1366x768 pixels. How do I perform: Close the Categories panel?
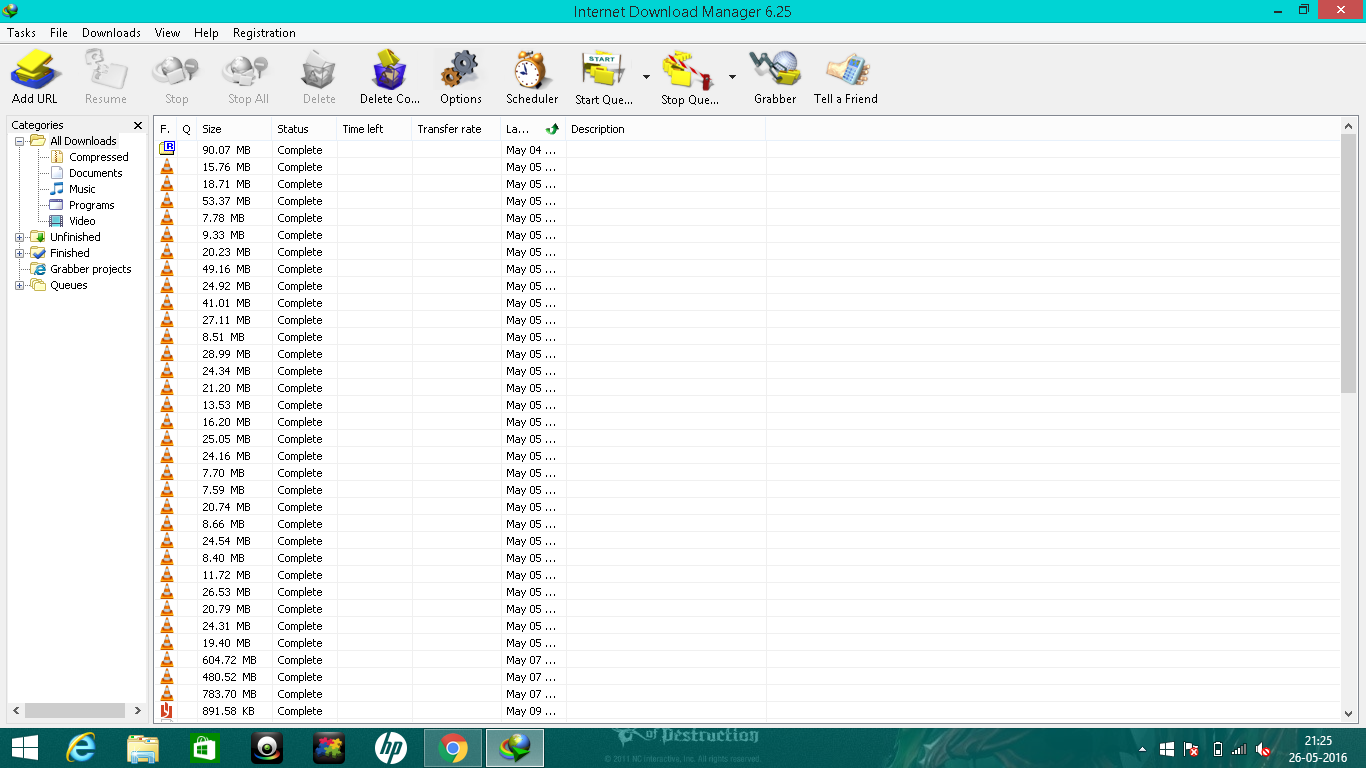click(x=138, y=125)
